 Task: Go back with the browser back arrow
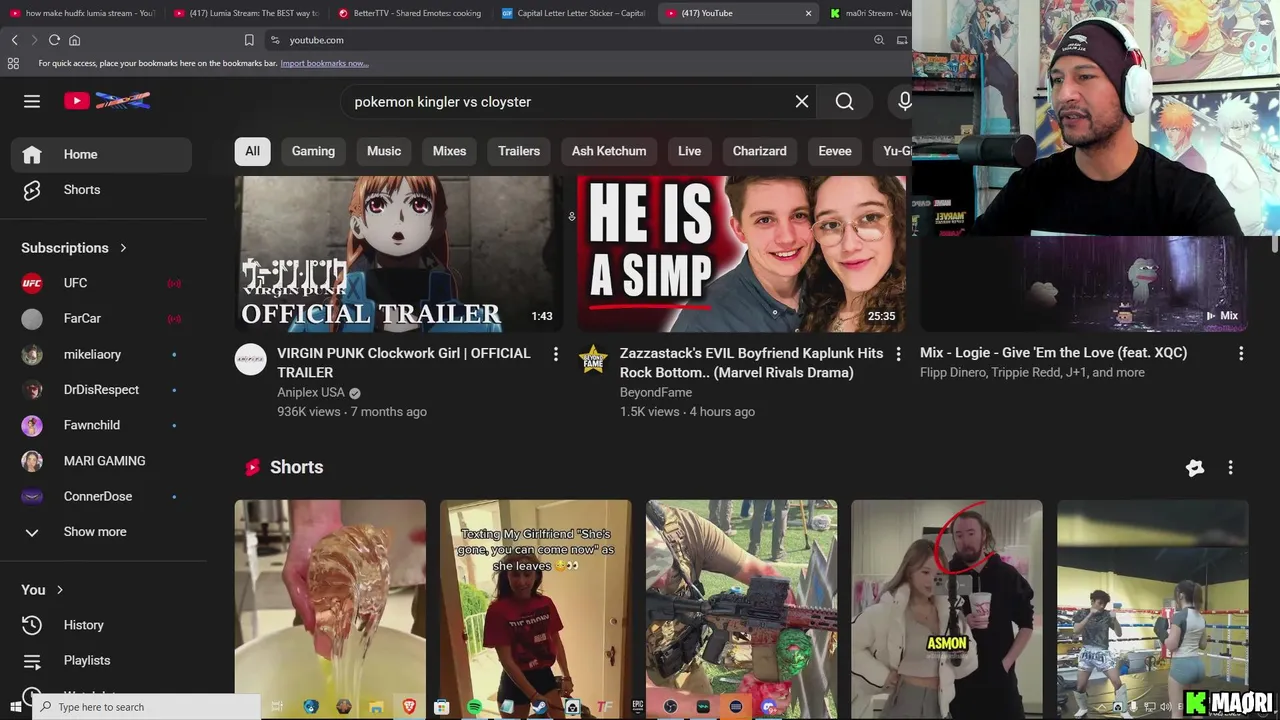coord(14,40)
